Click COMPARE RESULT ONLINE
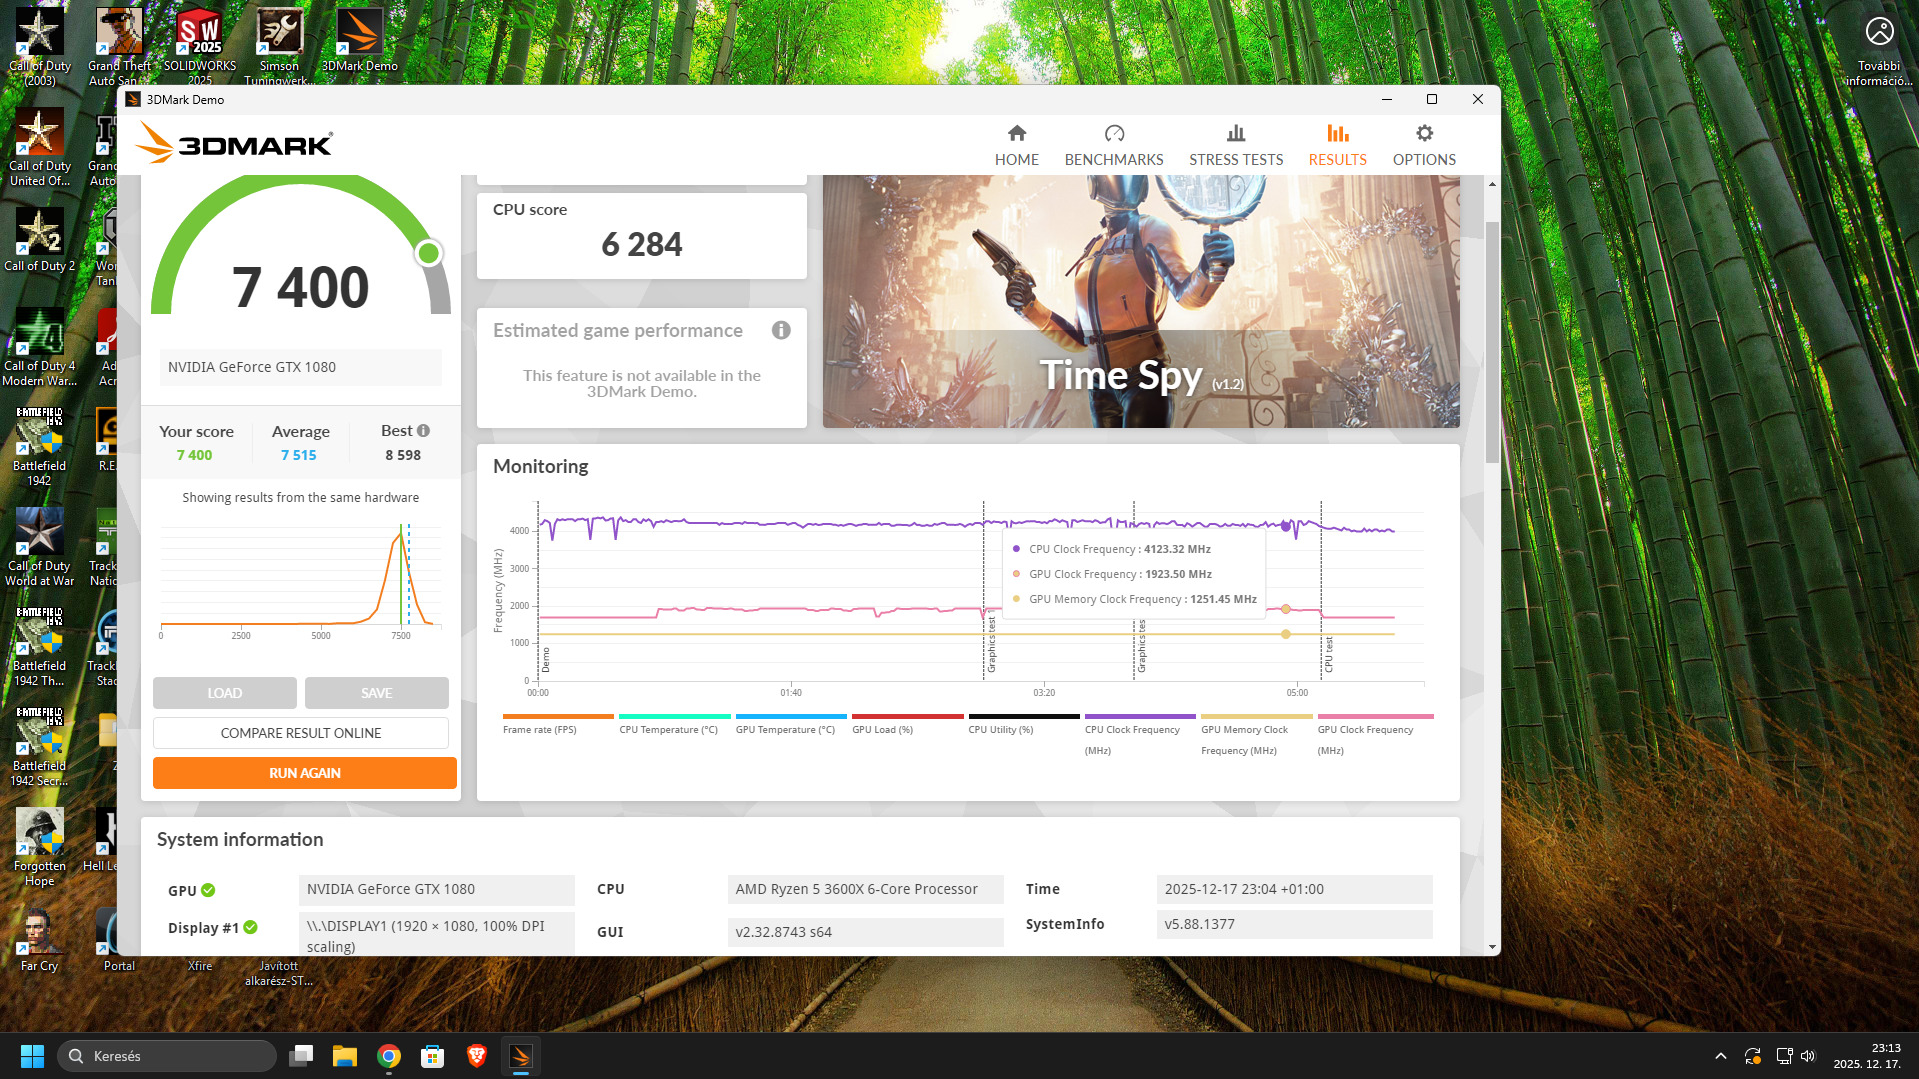 (301, 733)
